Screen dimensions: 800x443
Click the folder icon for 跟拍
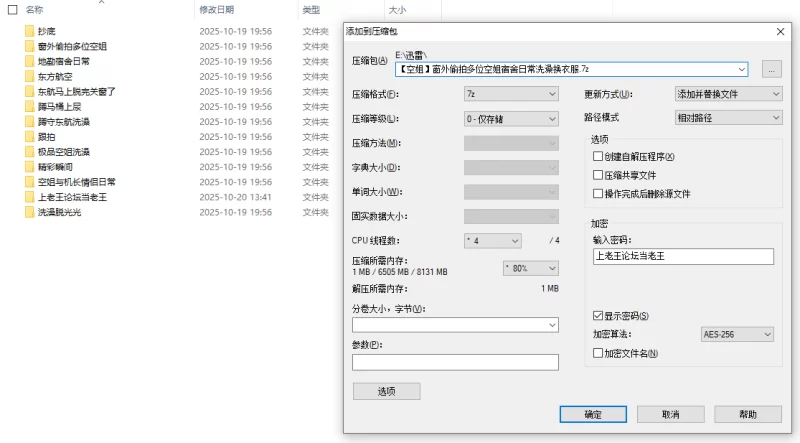30,137
